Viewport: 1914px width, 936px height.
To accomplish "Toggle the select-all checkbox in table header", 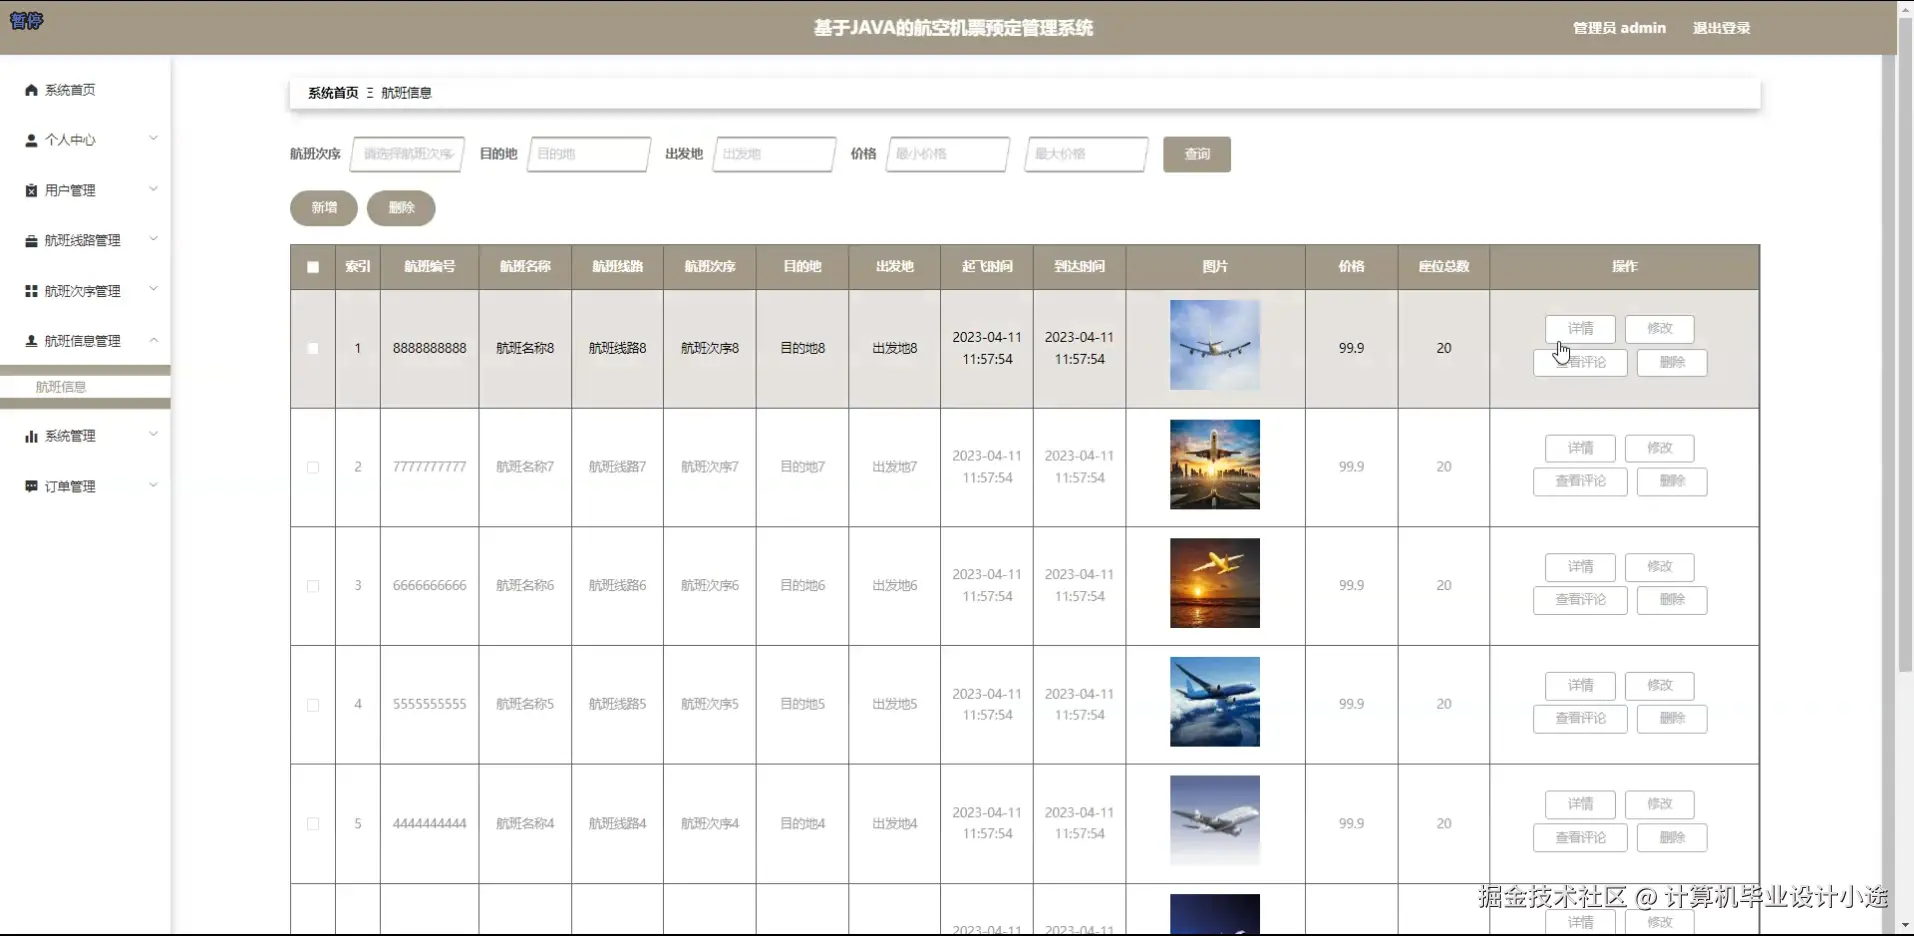I will (313, 267).
